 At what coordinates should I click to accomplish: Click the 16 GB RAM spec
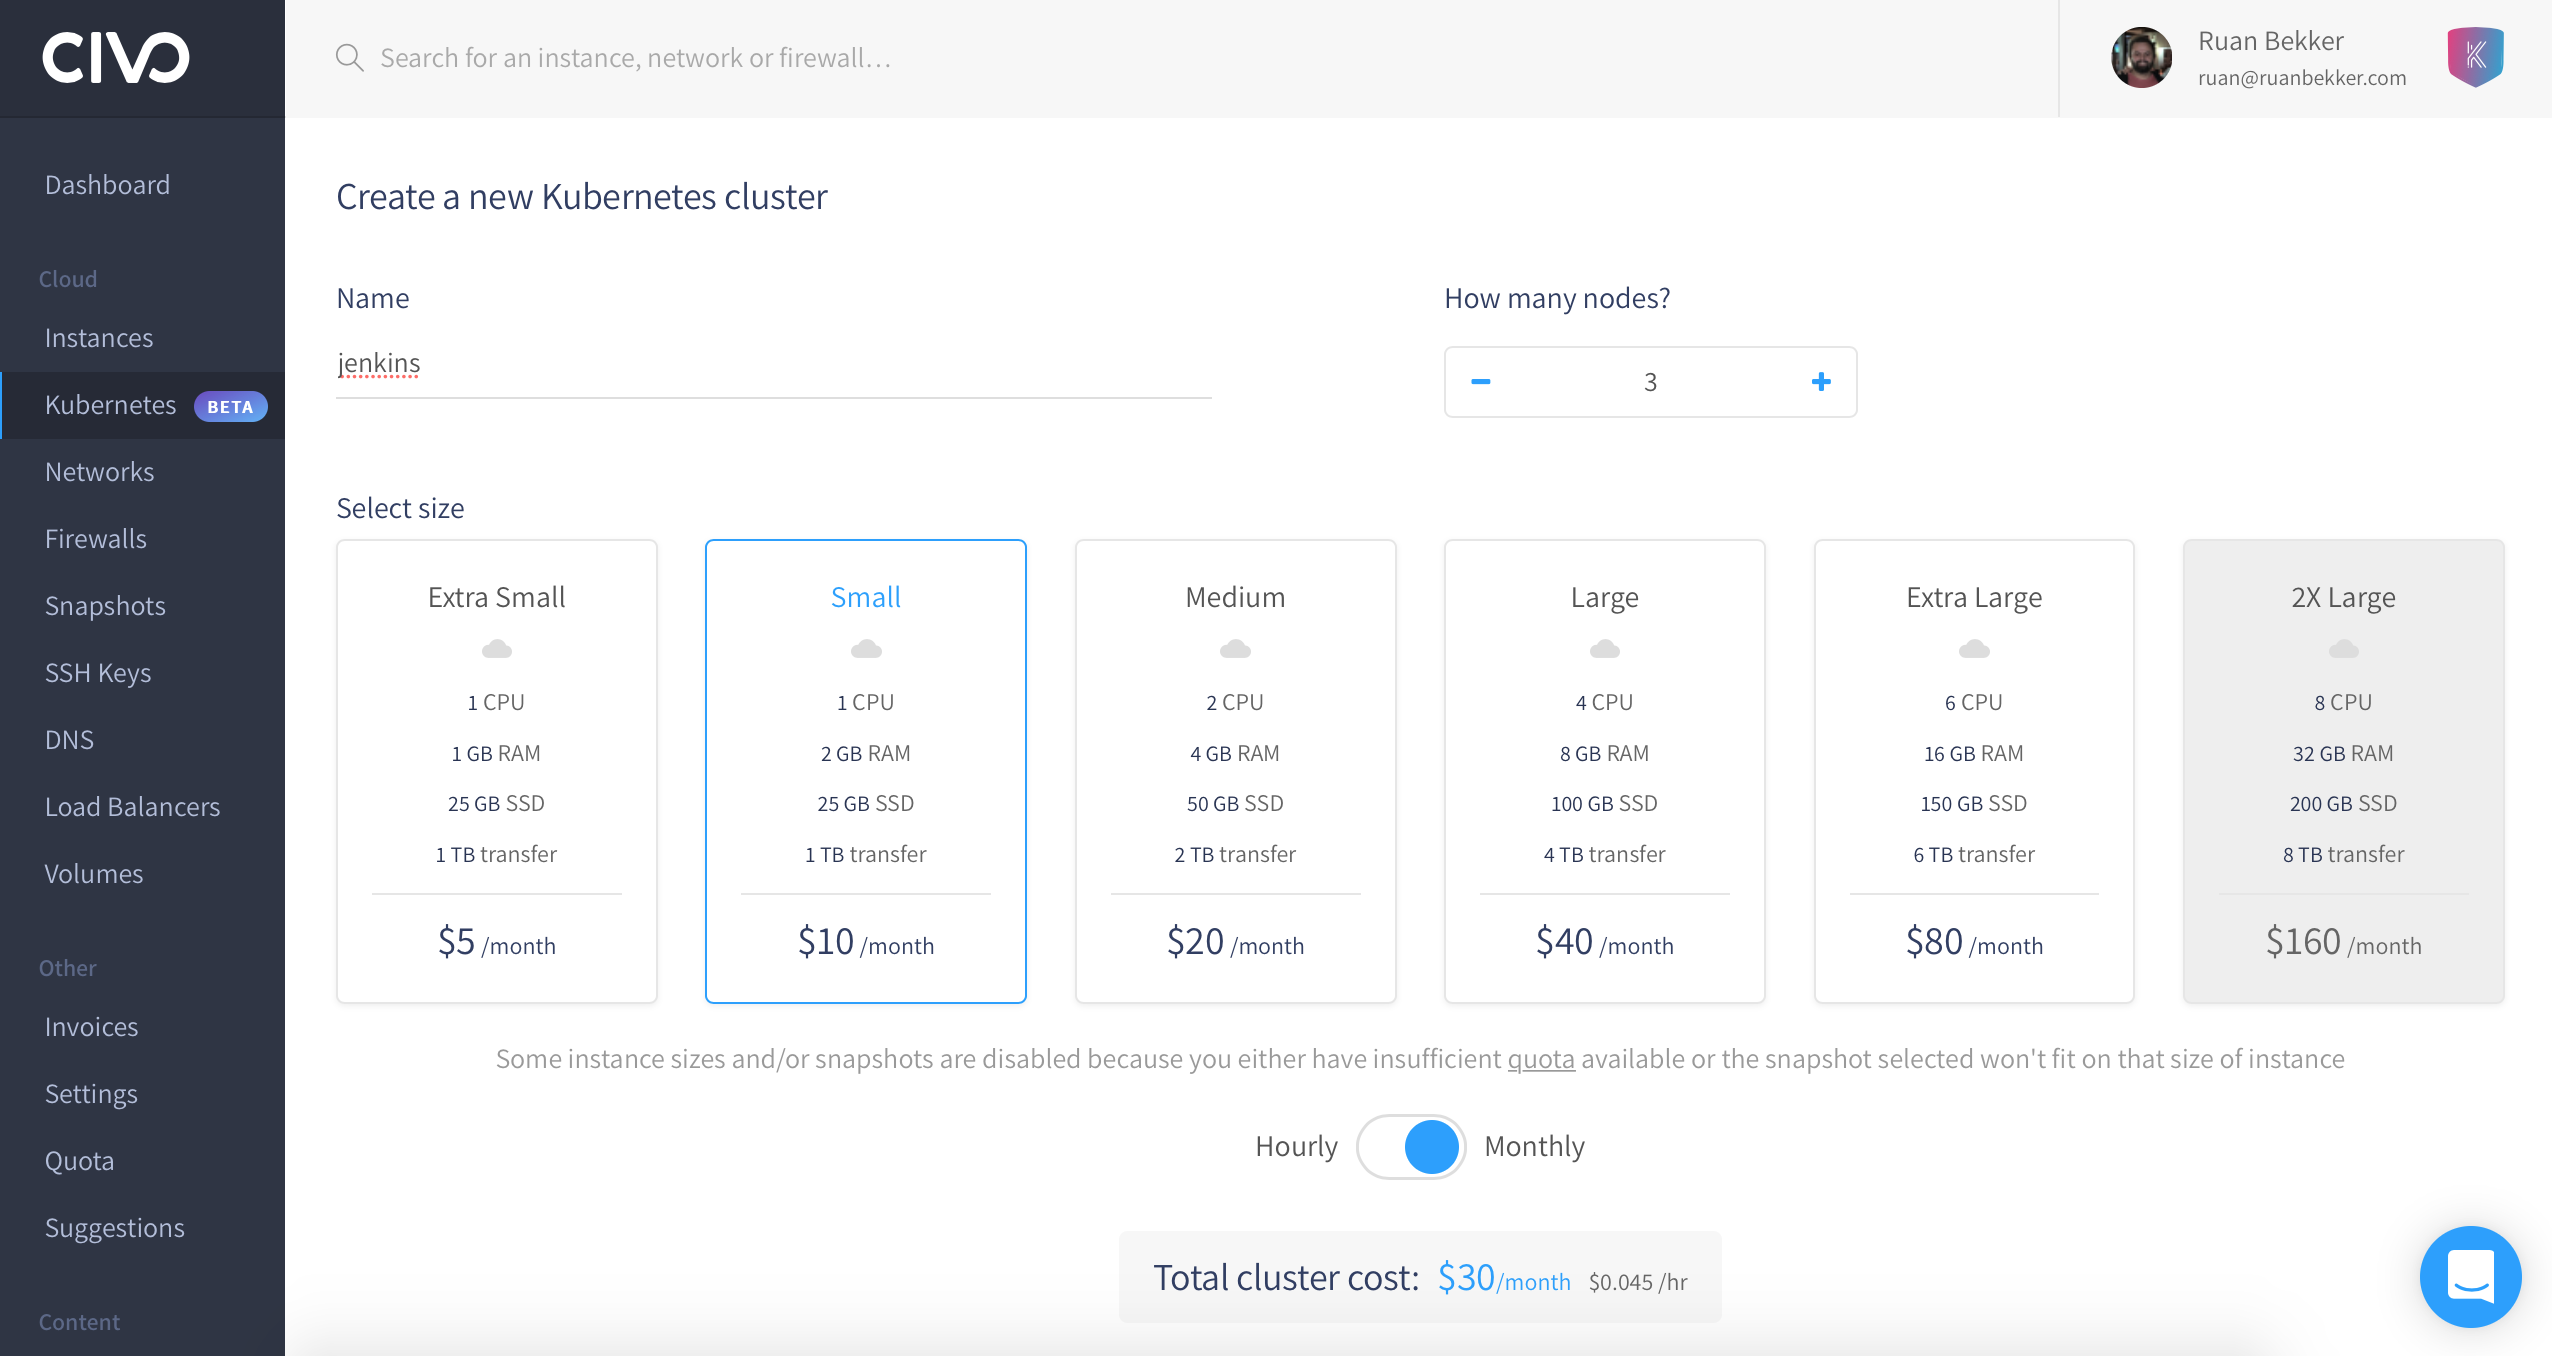pos(1974,753)
